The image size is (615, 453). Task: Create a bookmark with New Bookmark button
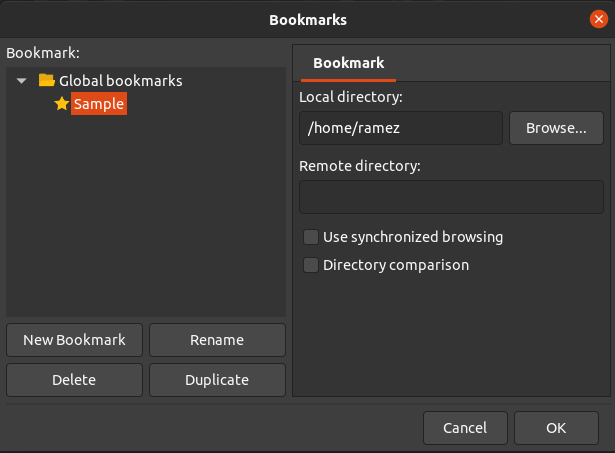[x=74, y=340]
